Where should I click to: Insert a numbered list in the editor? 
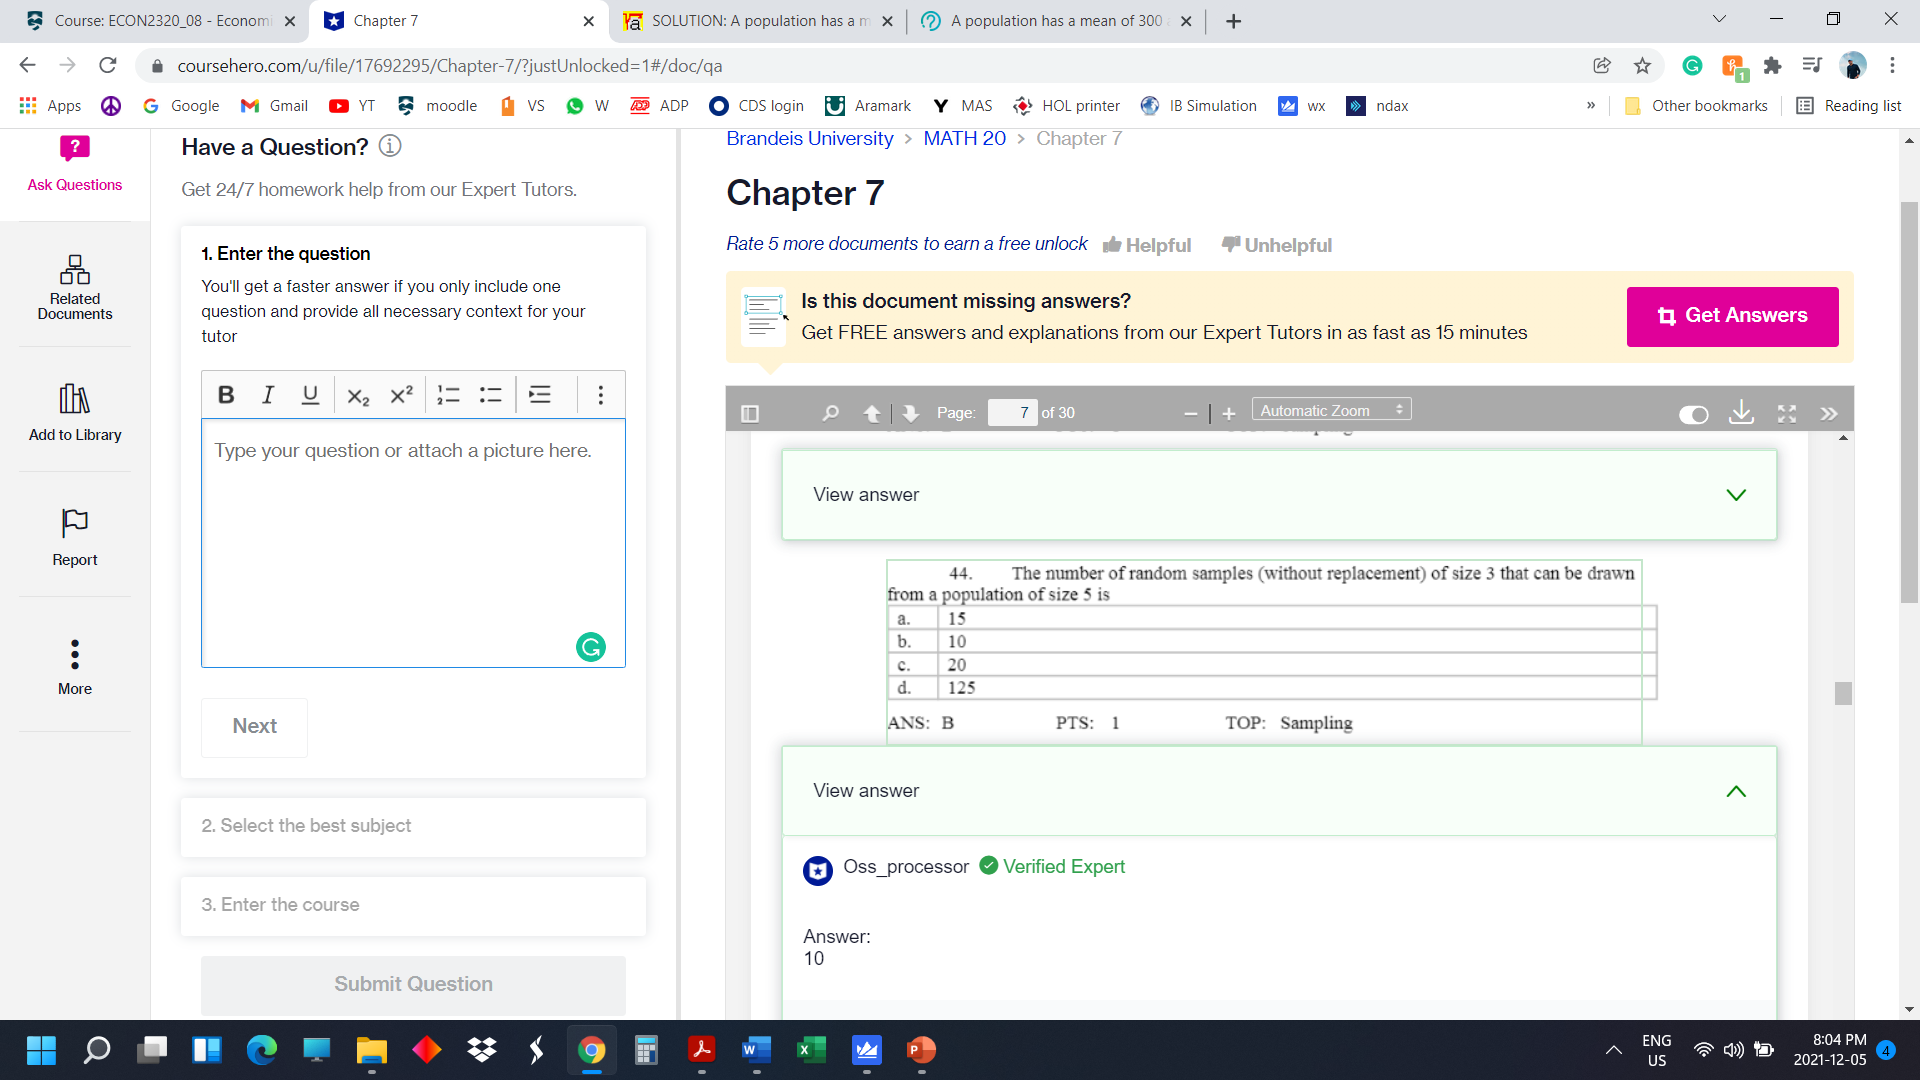tap(447, 394)
